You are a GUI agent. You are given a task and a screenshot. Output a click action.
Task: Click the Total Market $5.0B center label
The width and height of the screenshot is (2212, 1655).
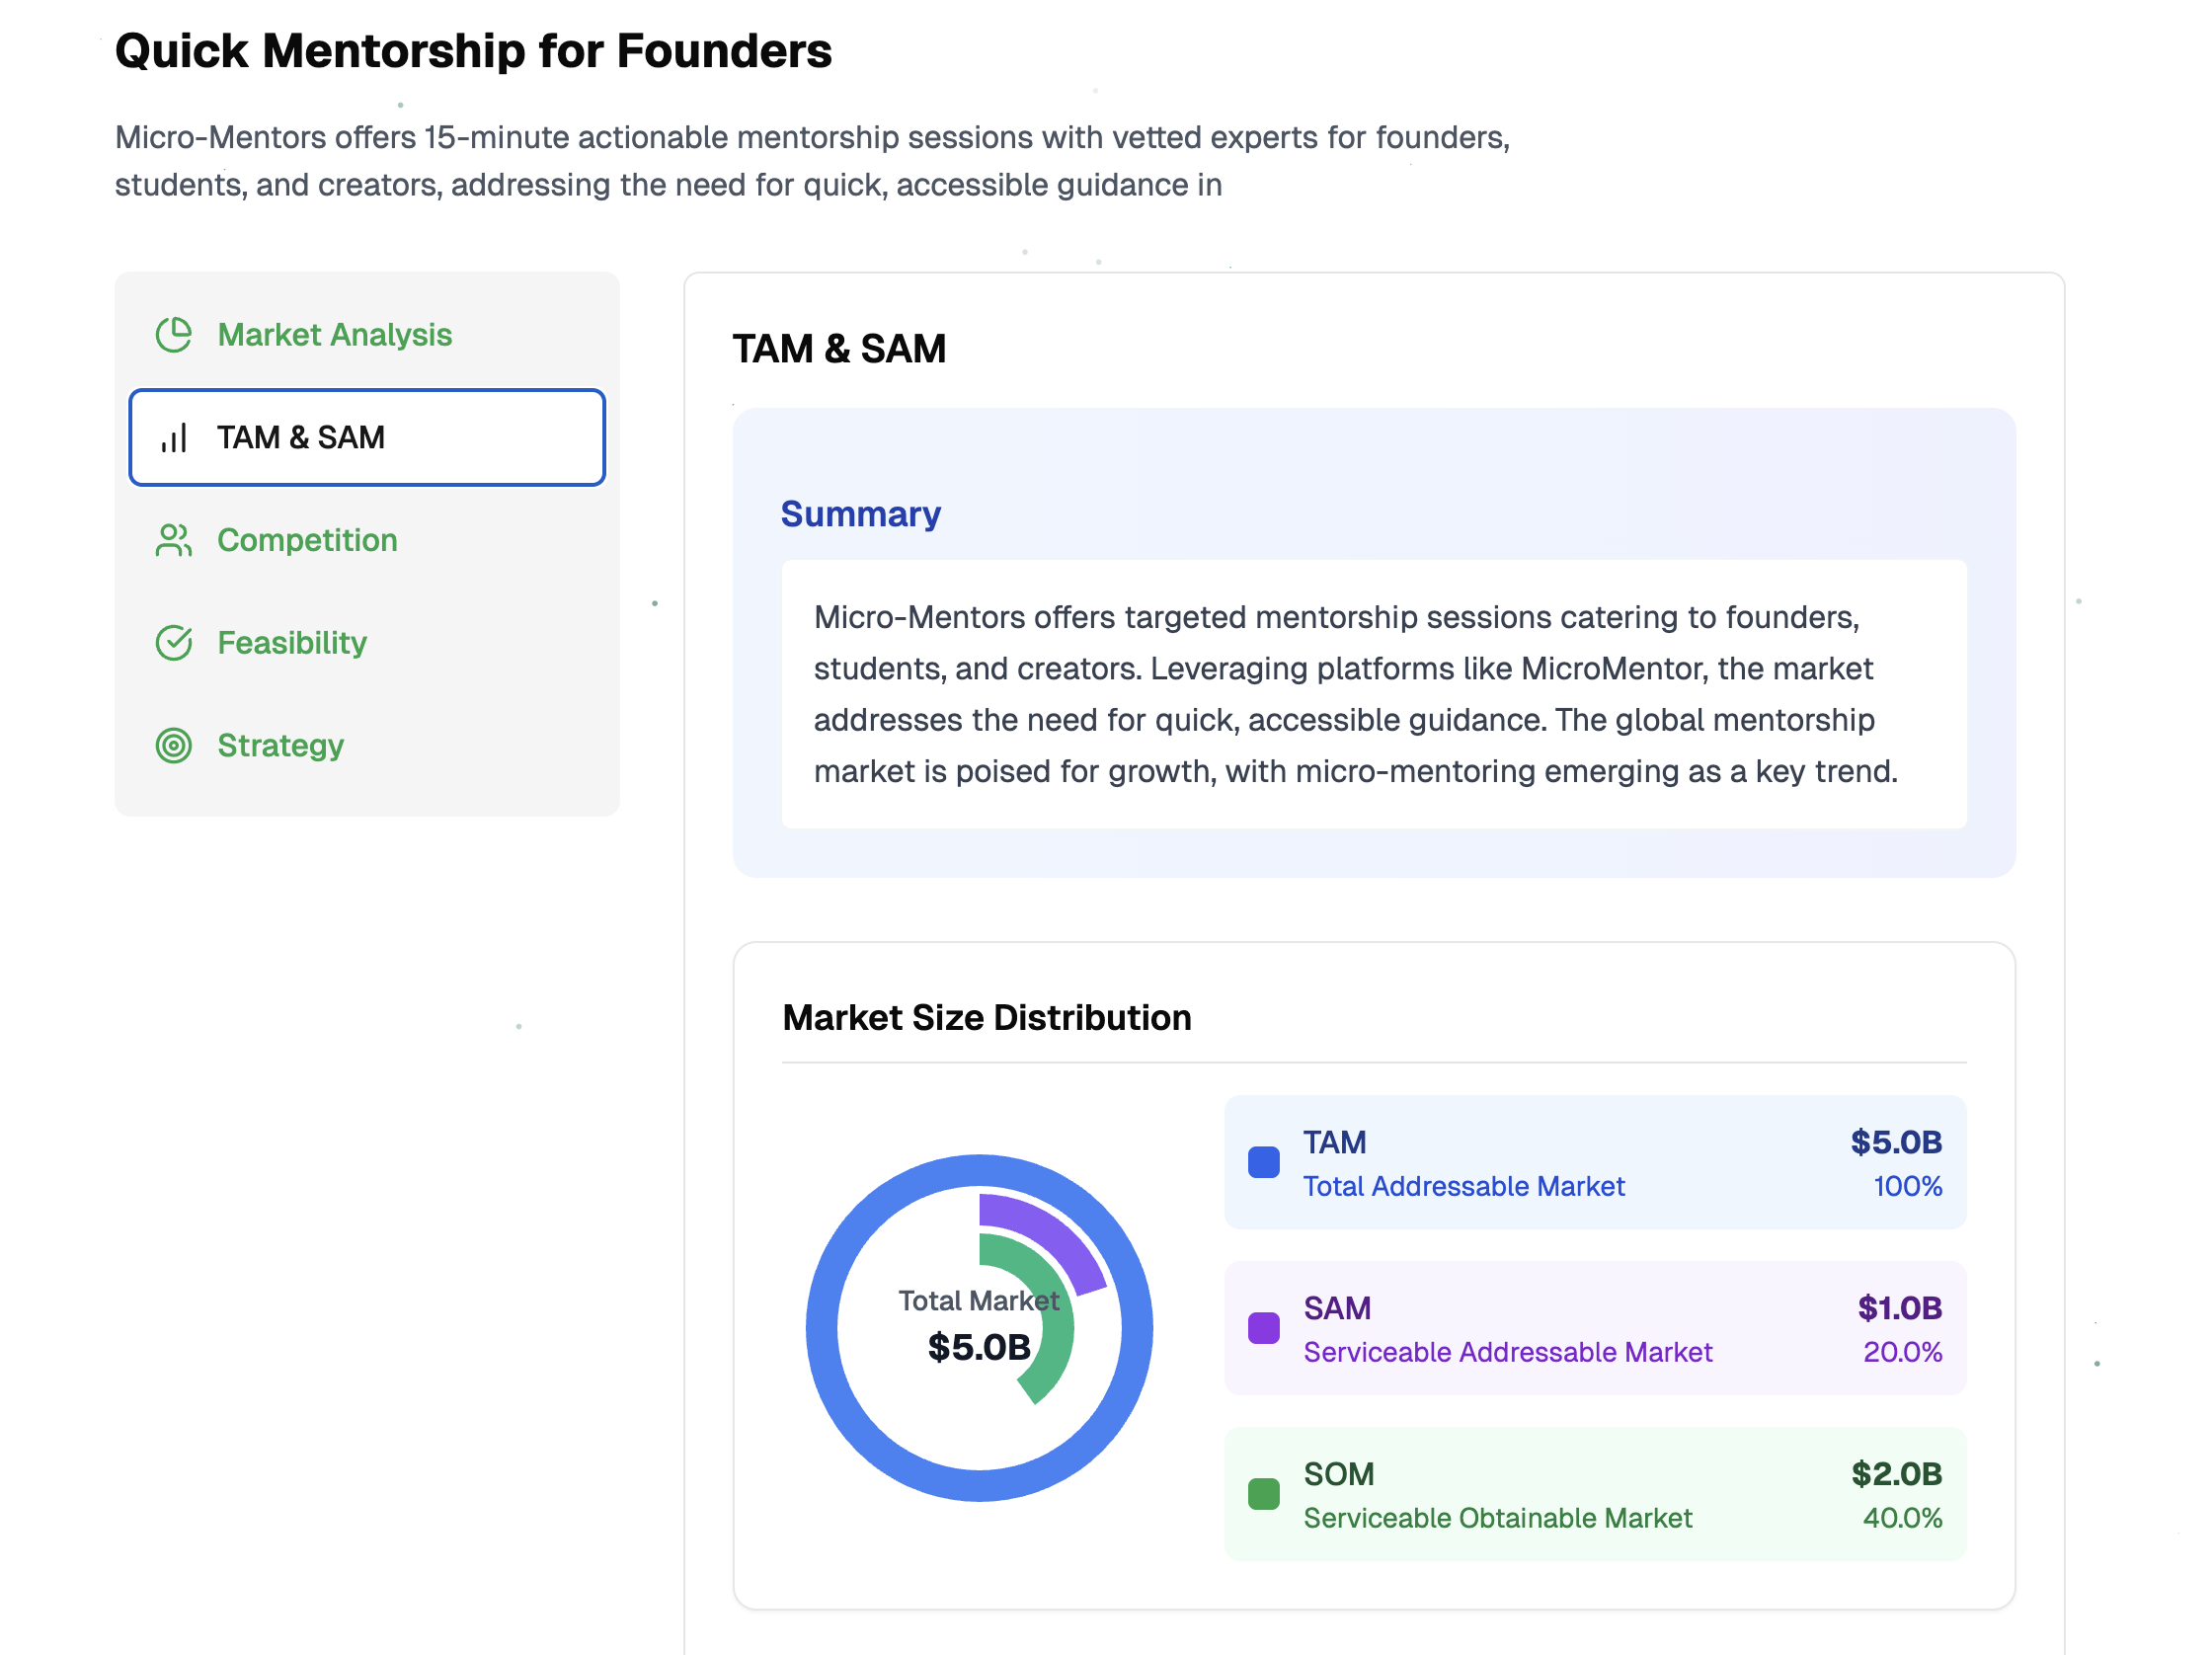[978, 1346]
